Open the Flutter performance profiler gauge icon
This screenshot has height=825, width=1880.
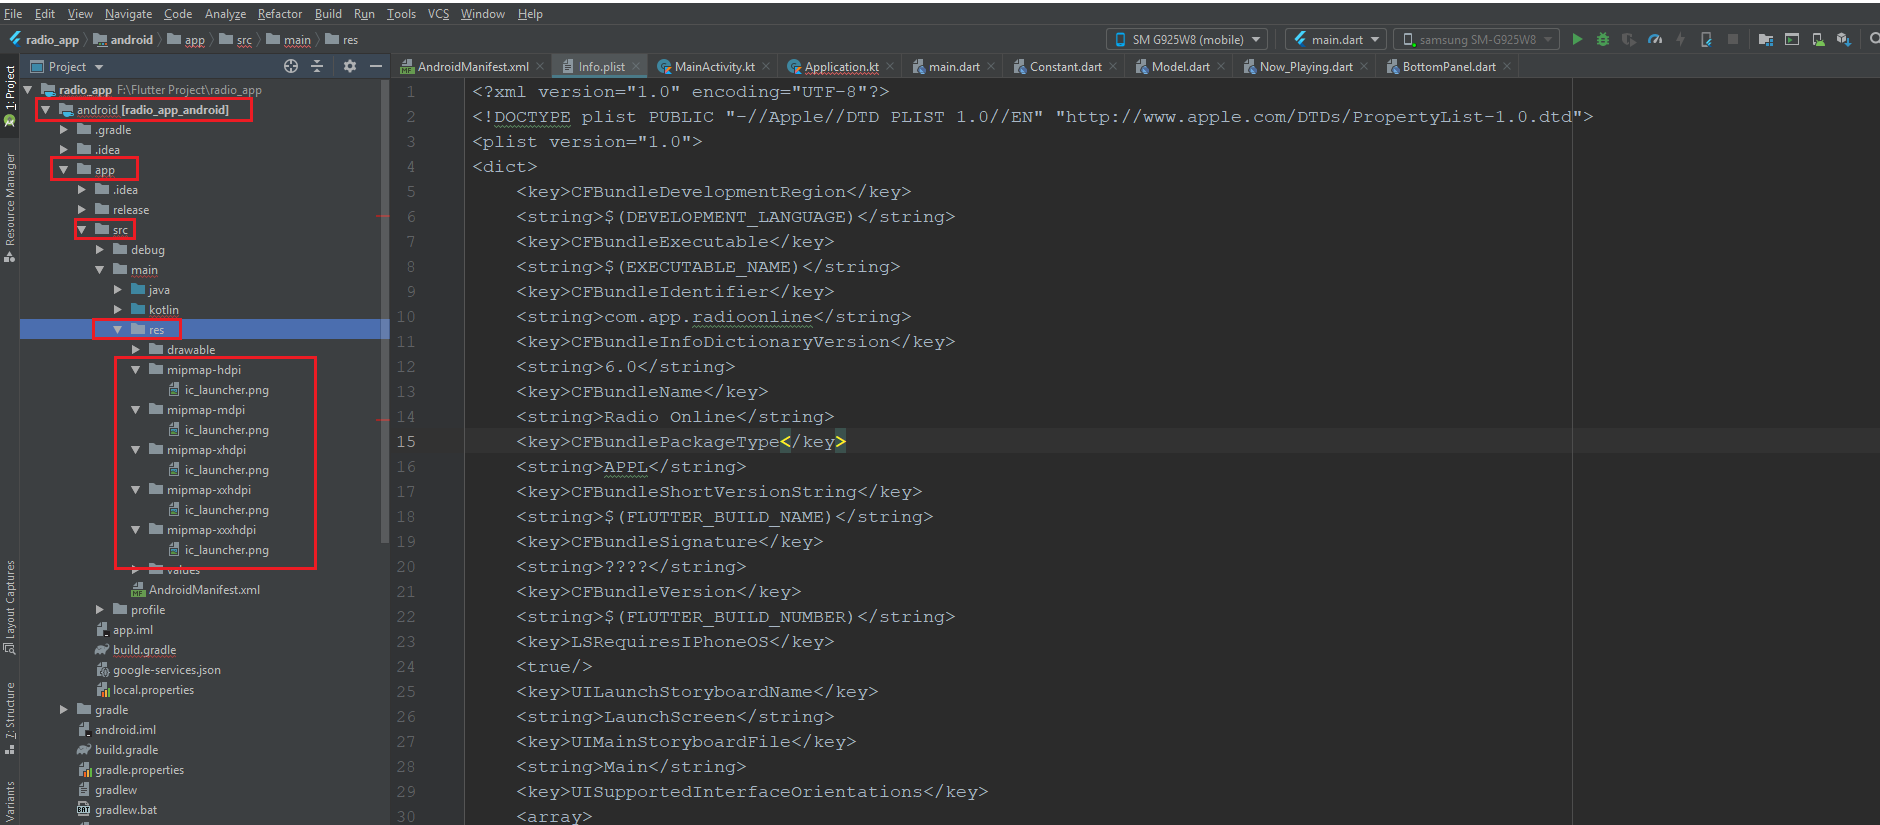point(1655,39)
